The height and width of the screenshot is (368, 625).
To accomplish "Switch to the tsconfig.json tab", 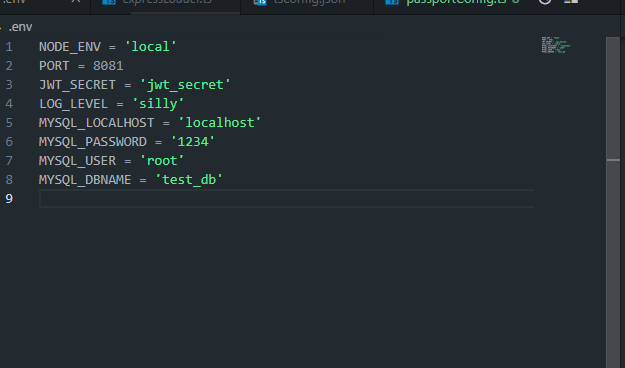I will point(307,4).
